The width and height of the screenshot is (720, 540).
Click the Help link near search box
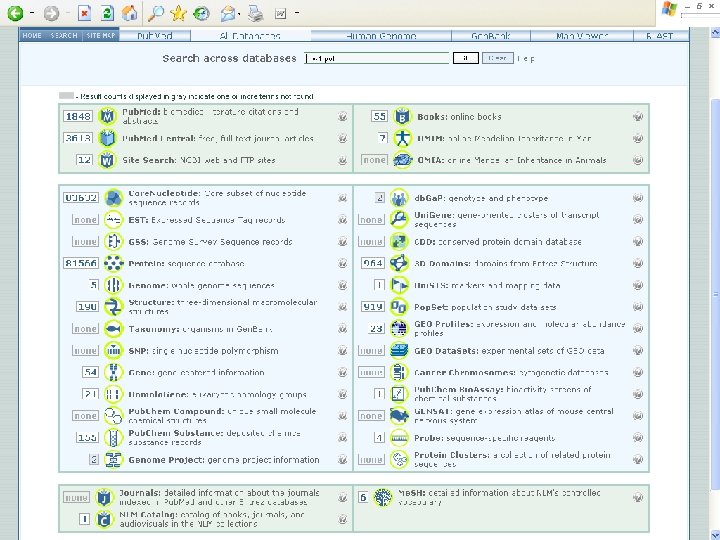[526, 58]
